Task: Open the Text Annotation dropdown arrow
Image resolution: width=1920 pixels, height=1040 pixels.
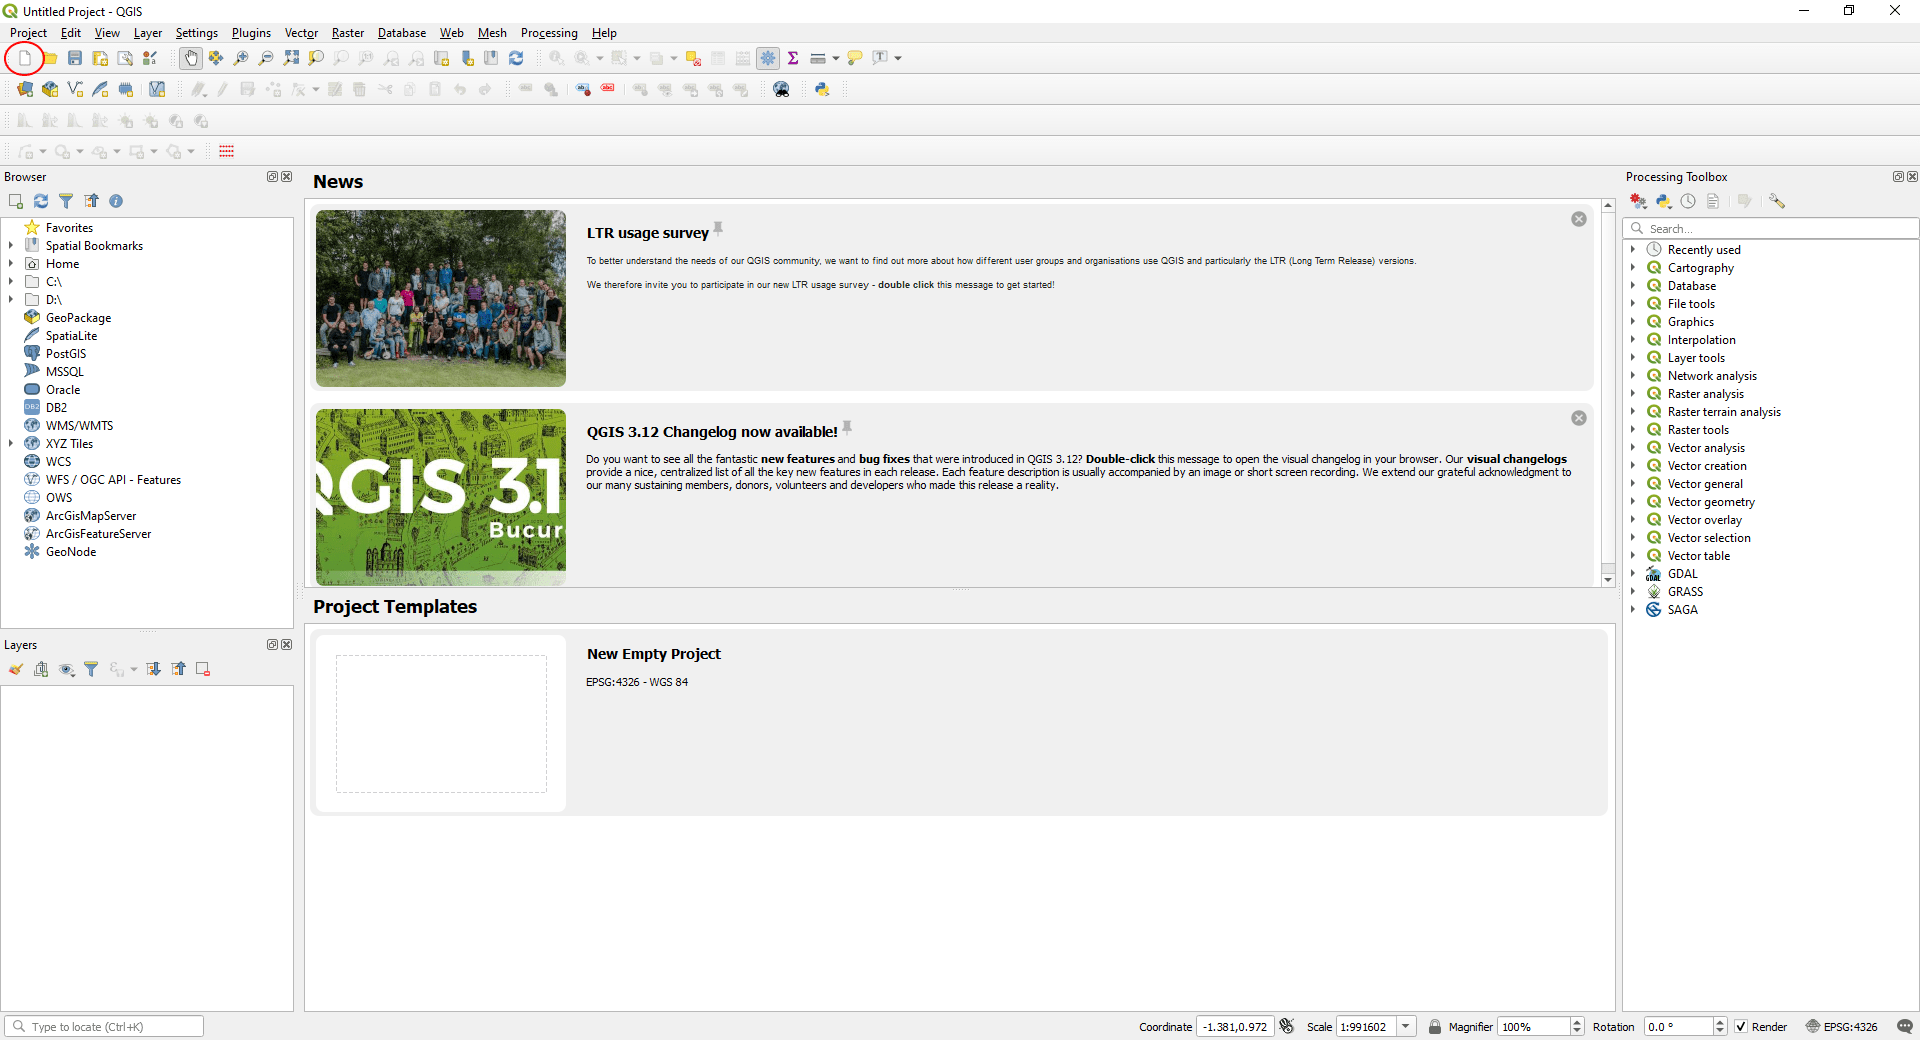Action: tap(898, 58)
